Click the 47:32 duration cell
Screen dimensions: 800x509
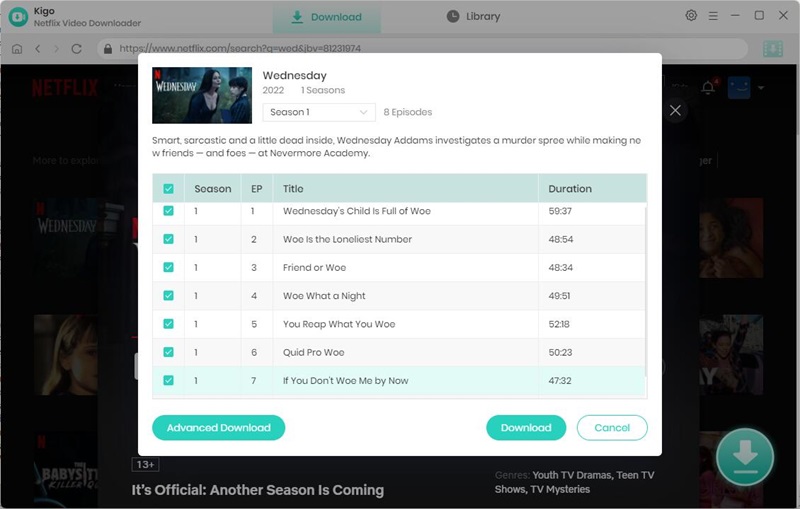tap(560, 380)
